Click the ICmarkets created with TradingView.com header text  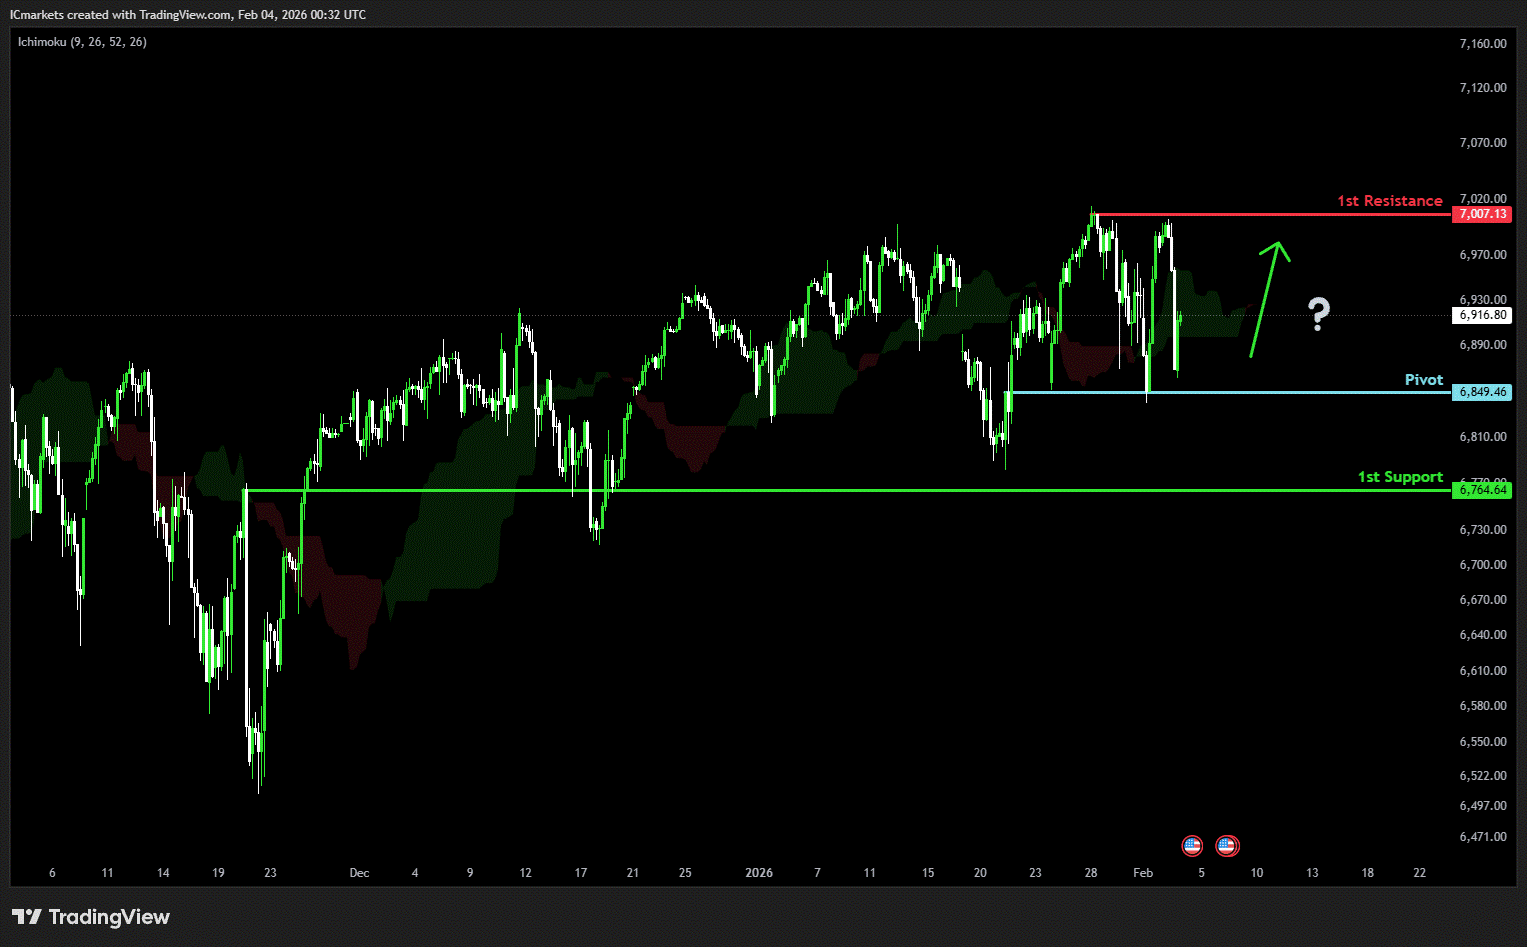coord(188,15)
